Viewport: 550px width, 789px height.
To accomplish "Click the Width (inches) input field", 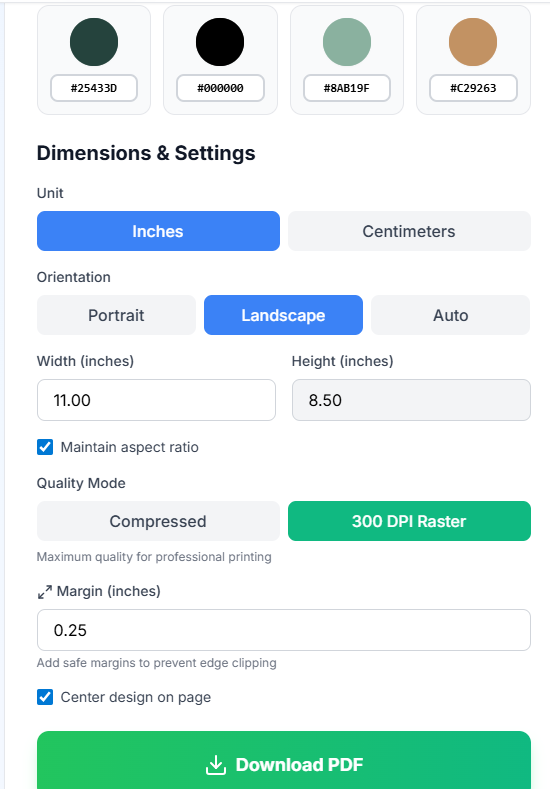I will [x=156, y=400].
